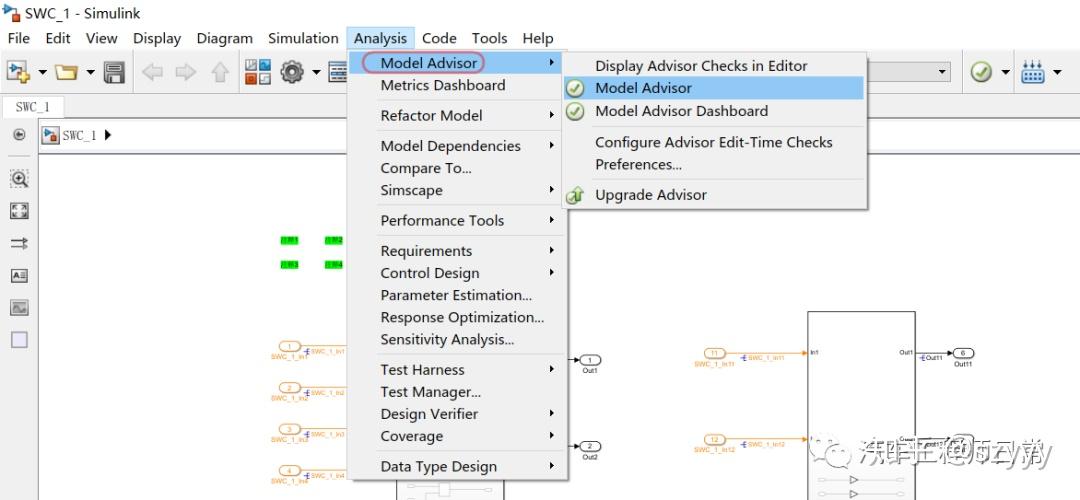This screenshot has height=500, width=1080.
Task: Click the Area box palette icon
Action: pos(19,339)
